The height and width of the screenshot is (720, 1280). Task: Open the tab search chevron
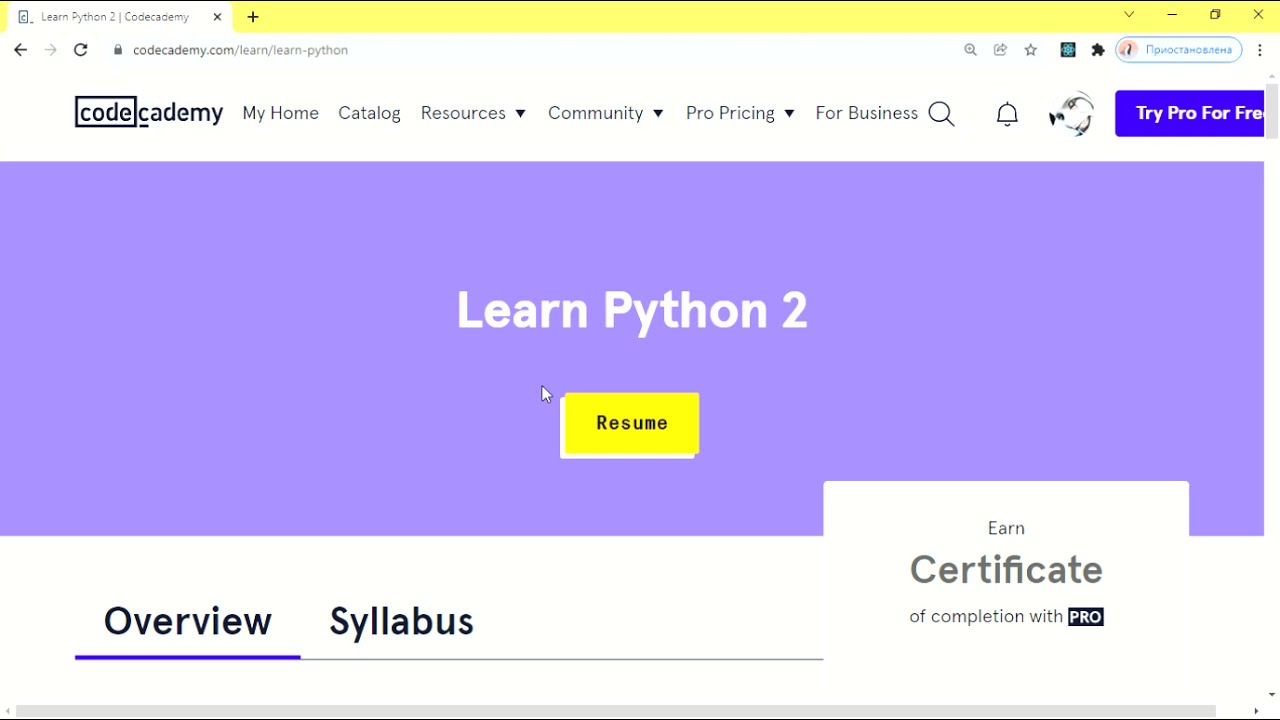click(1129, 14)
